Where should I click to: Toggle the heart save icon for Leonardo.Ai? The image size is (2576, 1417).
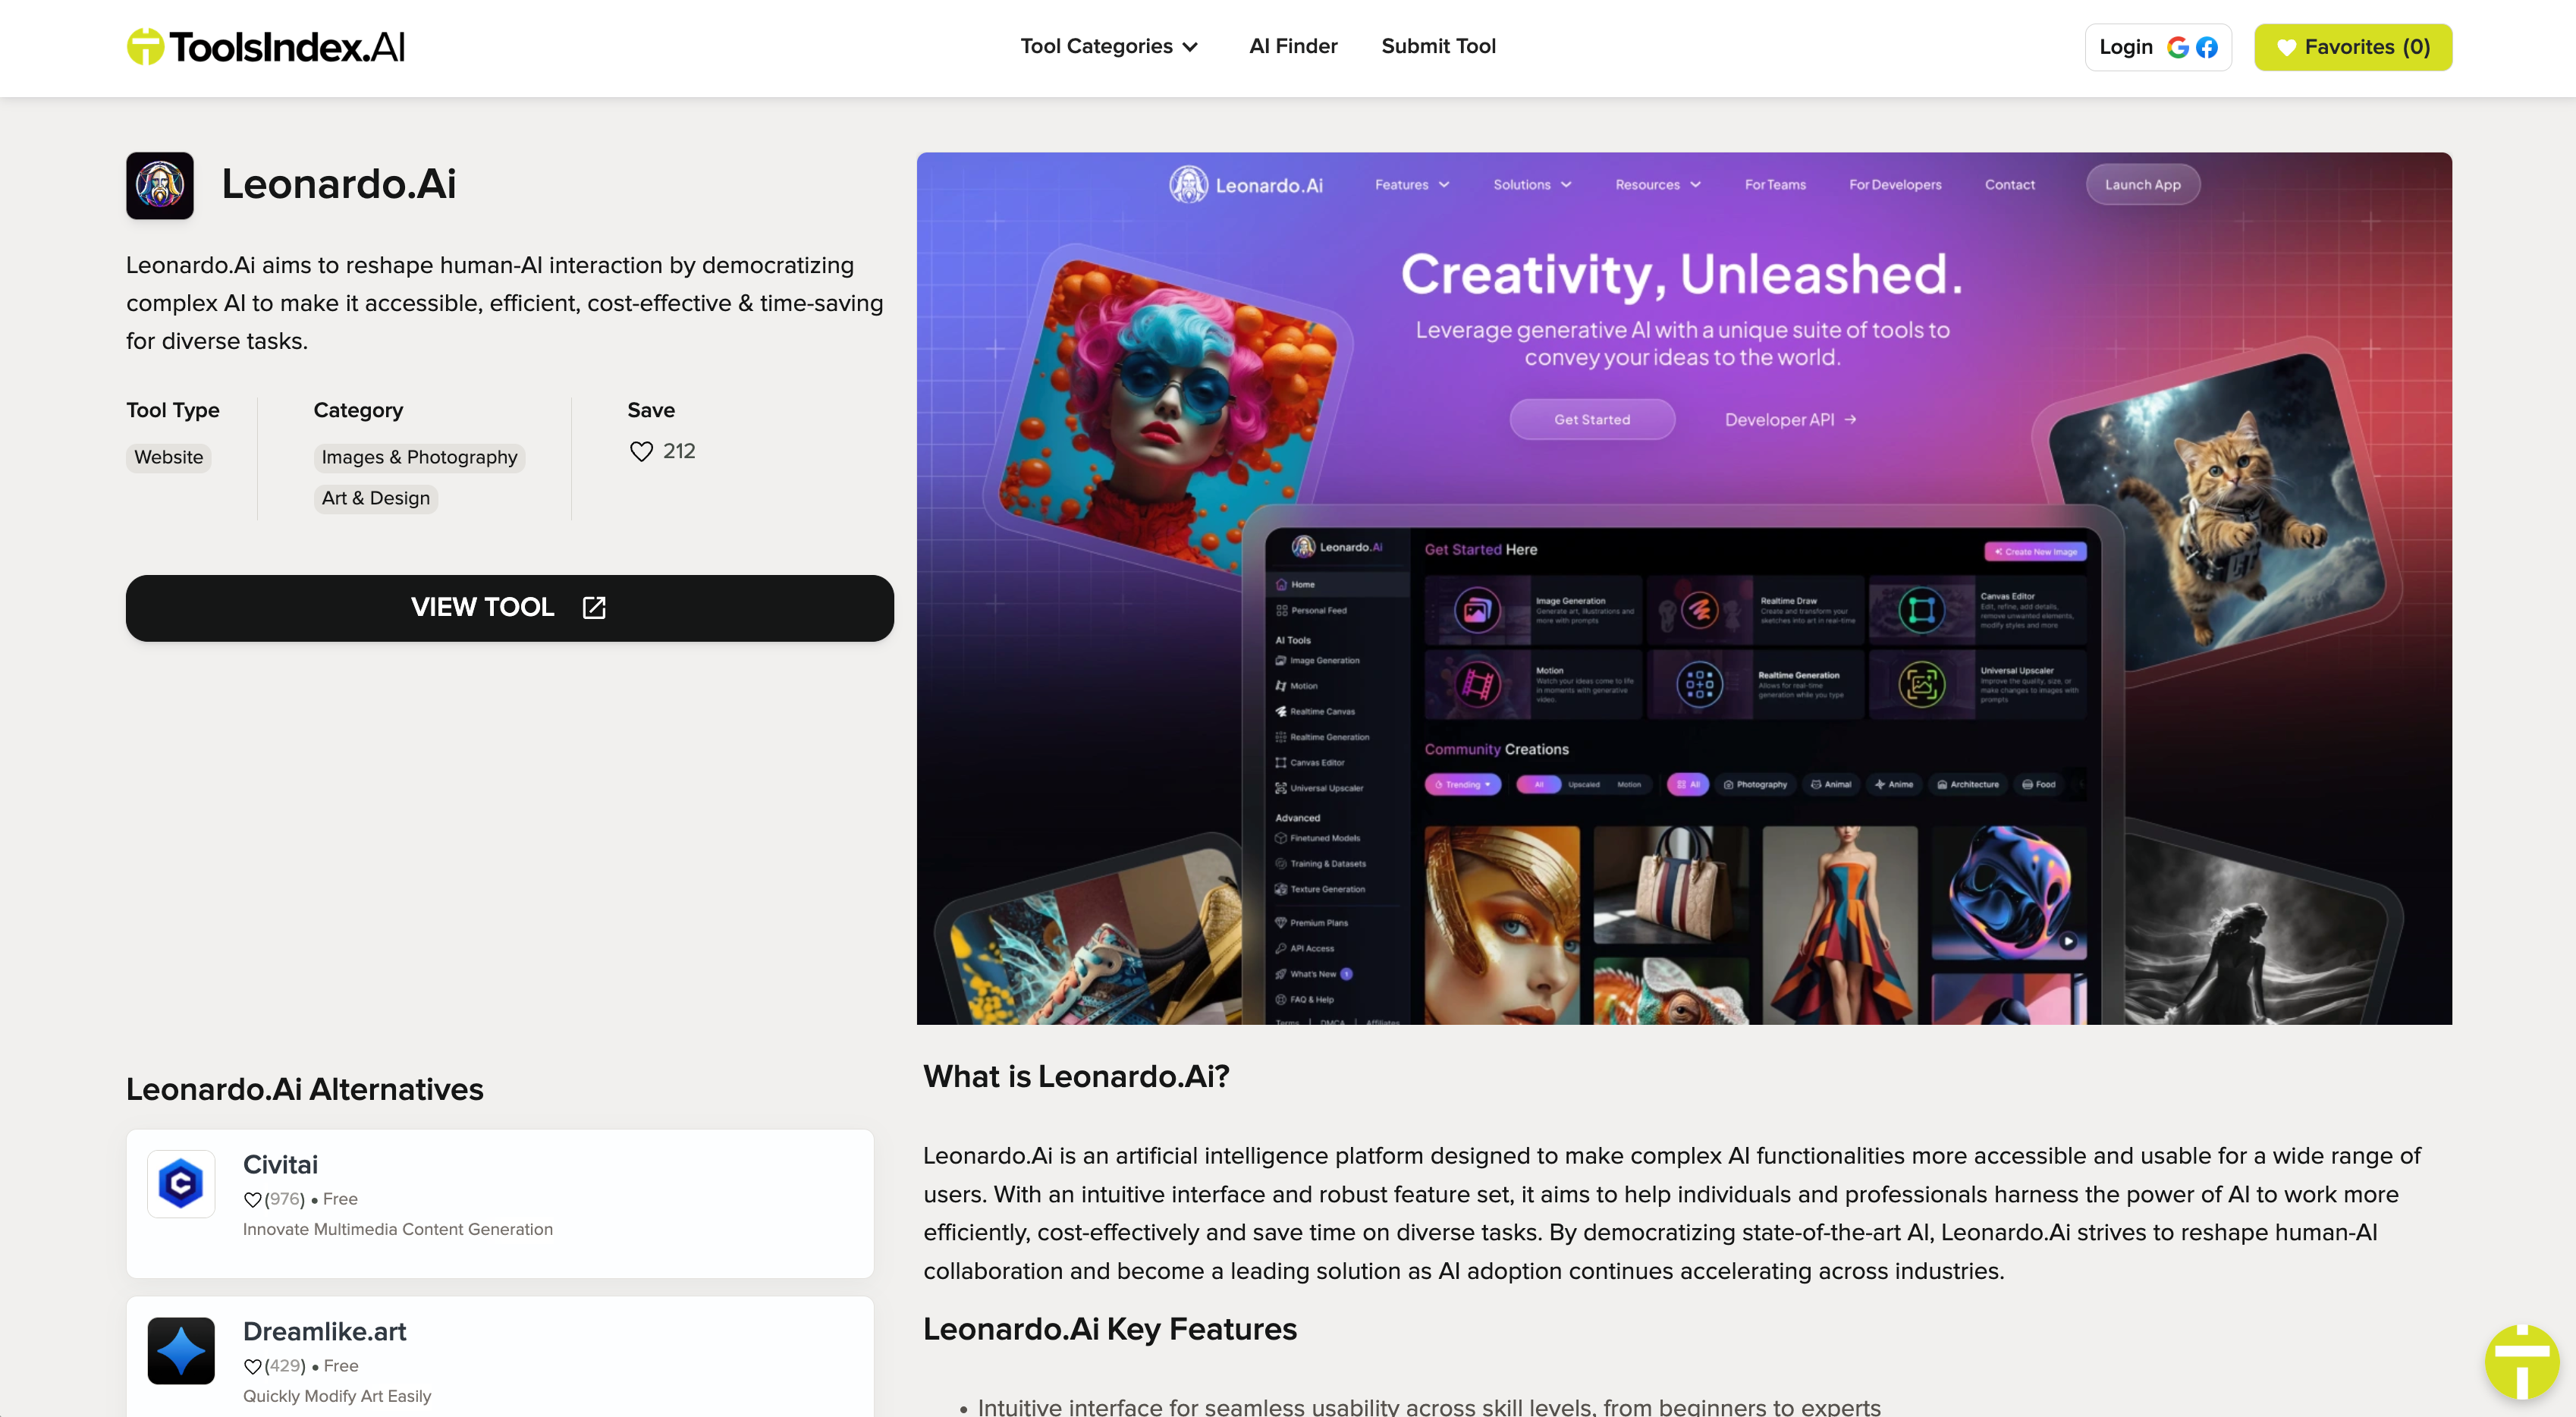(x=641, y=451)
